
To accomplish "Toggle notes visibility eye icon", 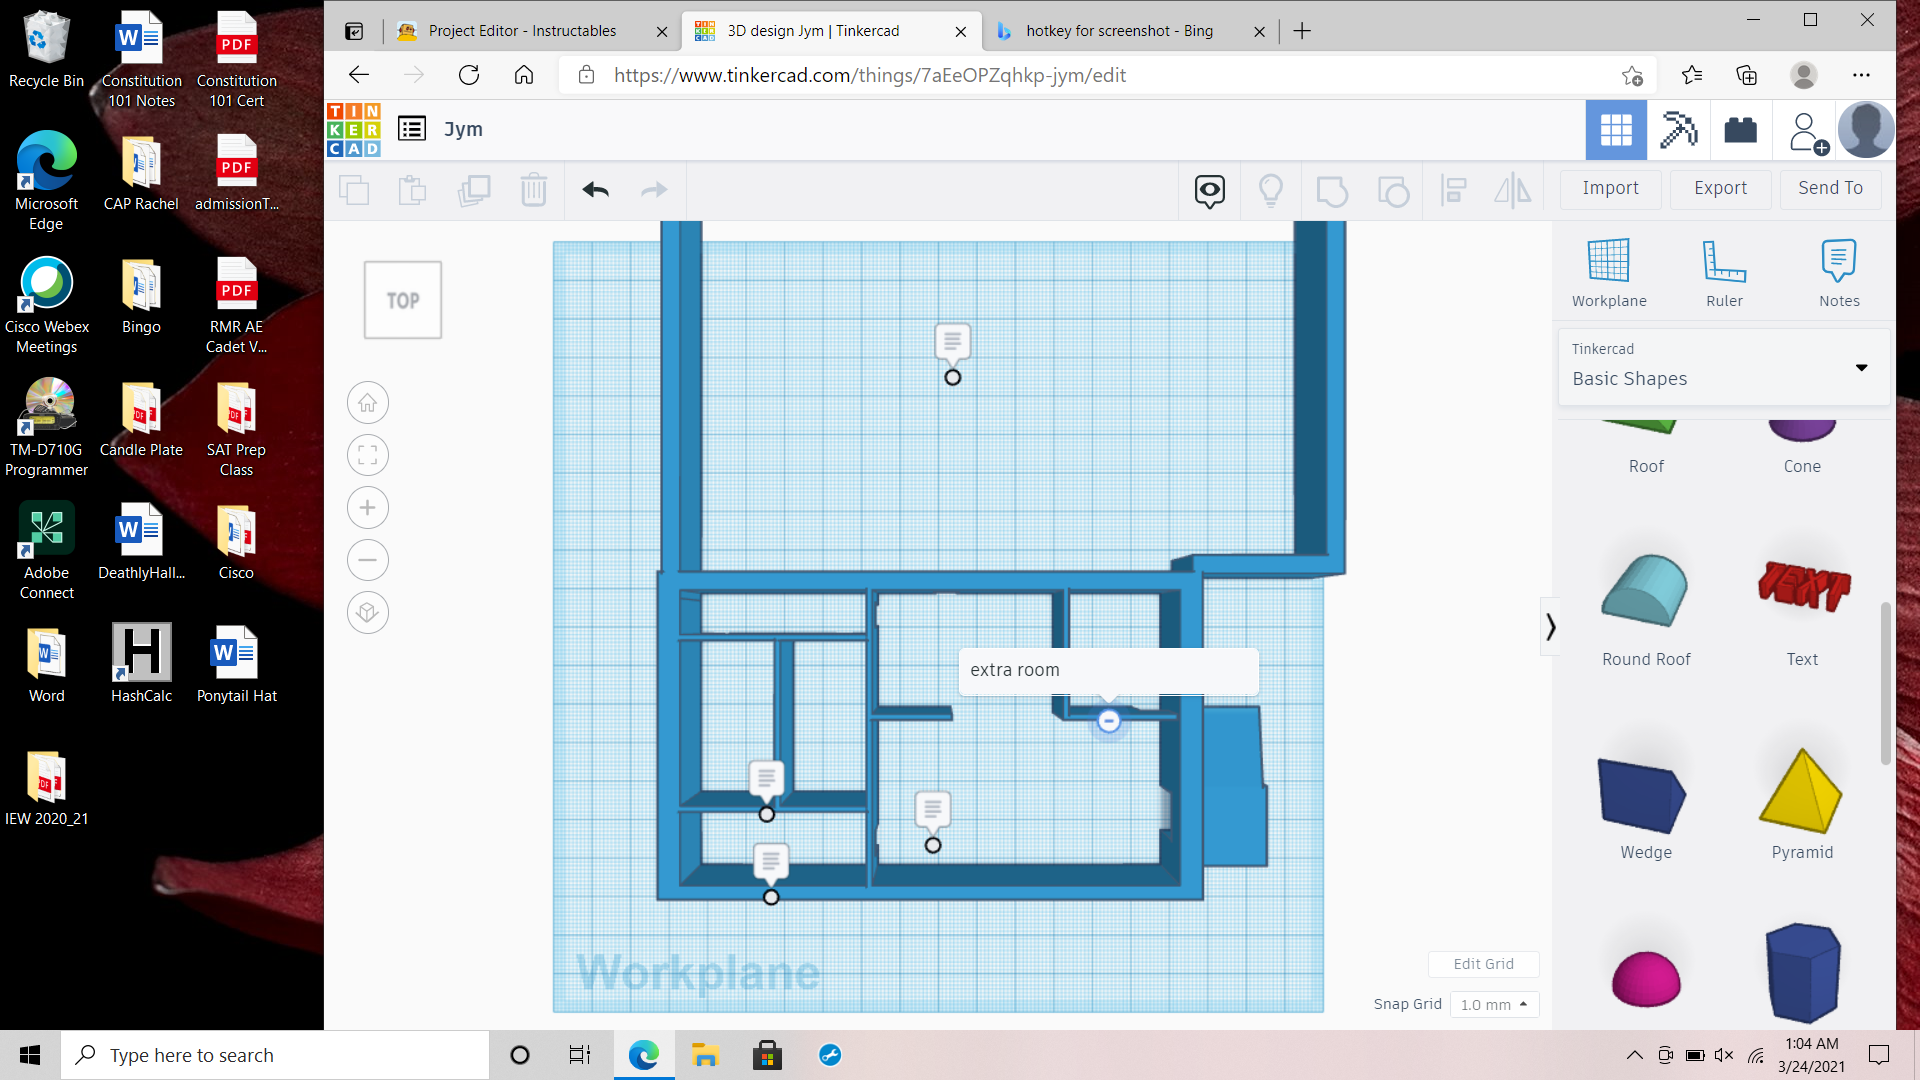I will (x=1210, y=190).
